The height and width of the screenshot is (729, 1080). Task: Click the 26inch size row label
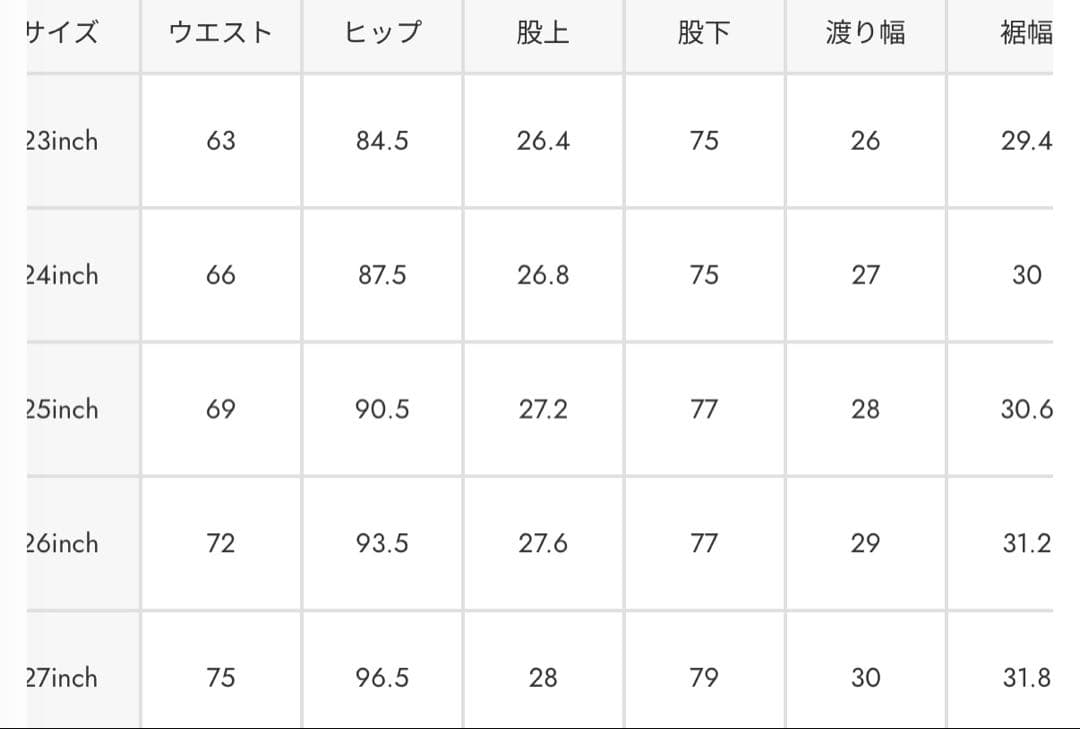(x=62, y=543)
